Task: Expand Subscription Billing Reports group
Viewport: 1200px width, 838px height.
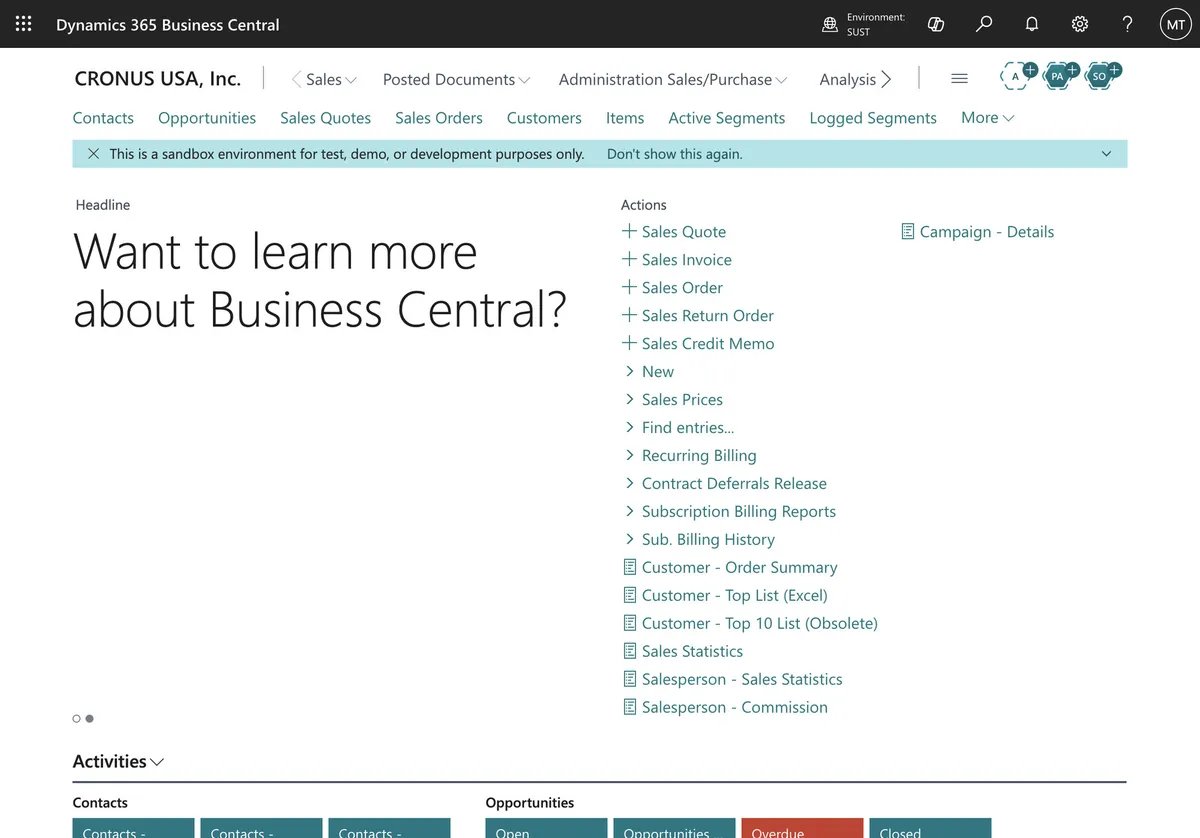Action: point(730,511)
